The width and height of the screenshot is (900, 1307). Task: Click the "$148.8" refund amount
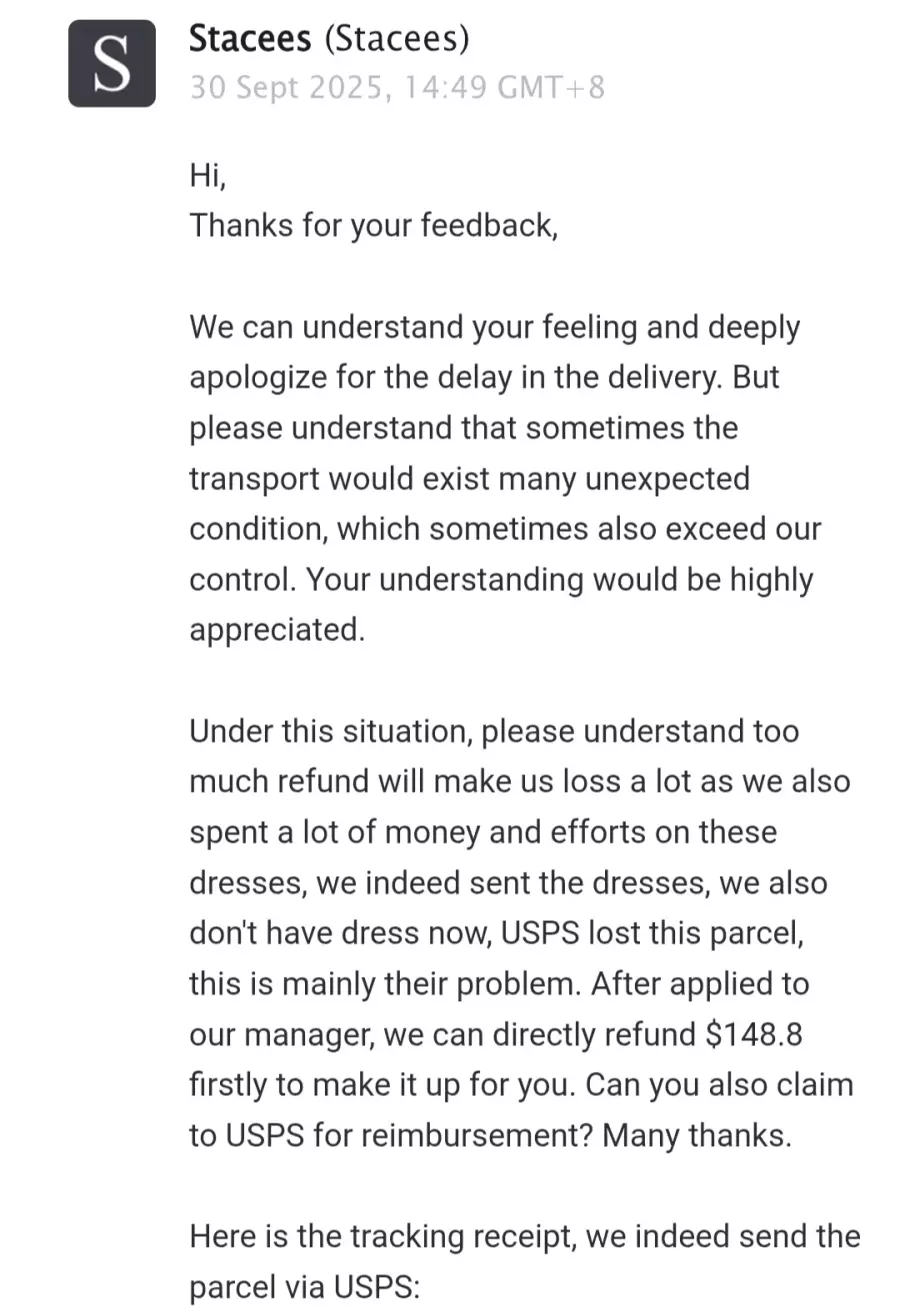coord(753,1034)
